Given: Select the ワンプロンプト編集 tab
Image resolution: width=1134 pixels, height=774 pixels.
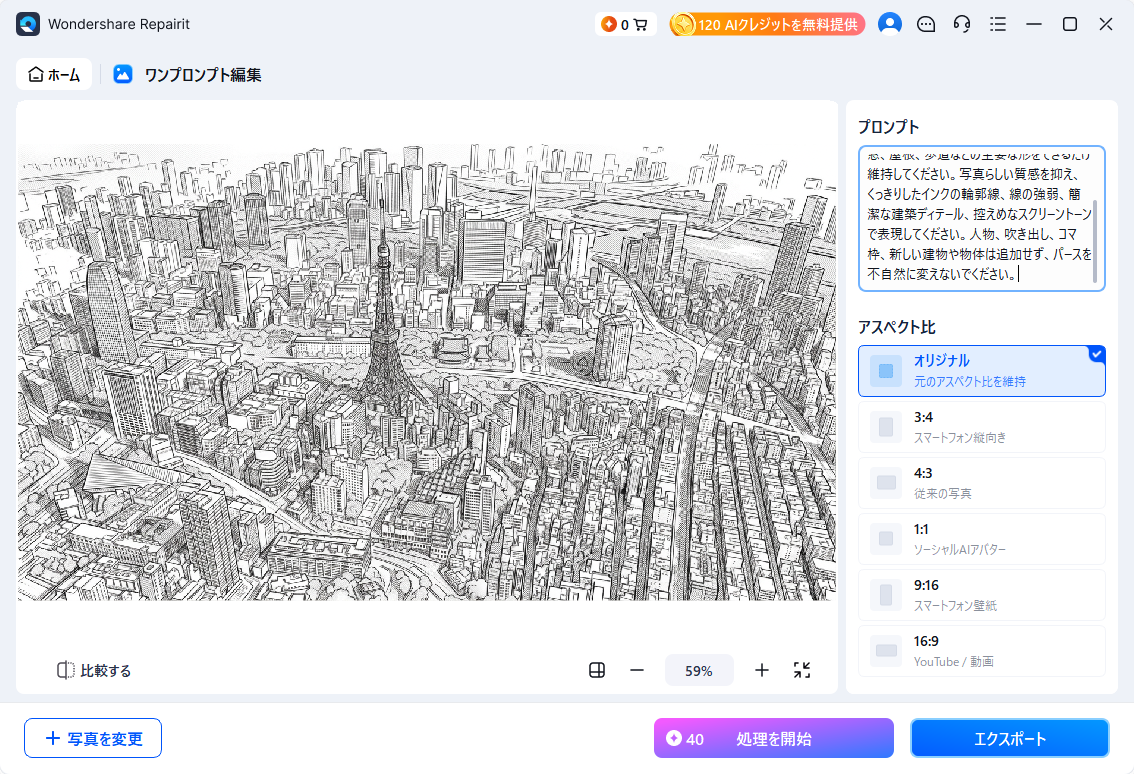Looking at the screenshot, I should point(202,75).
